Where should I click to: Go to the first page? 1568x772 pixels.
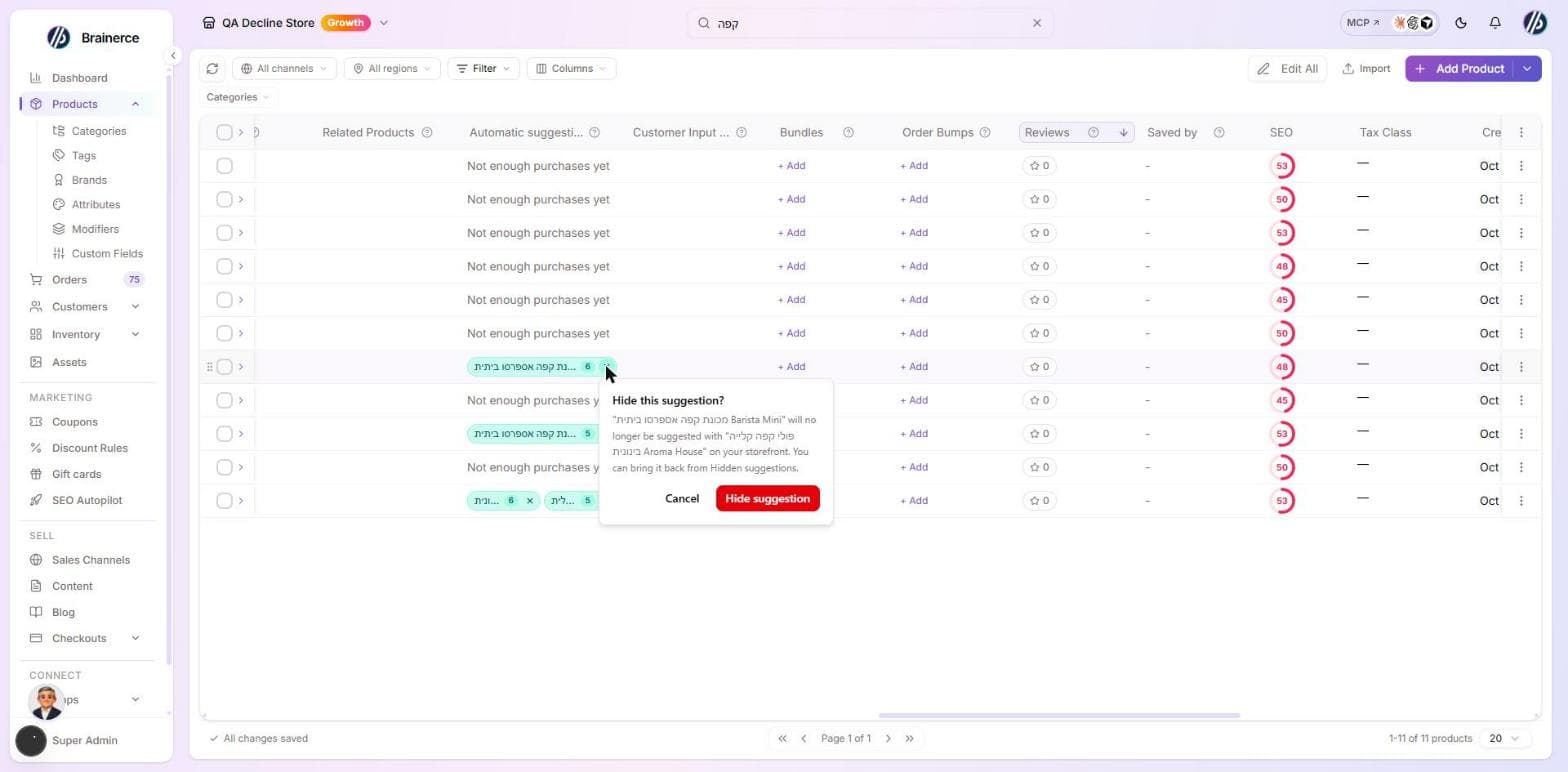pos(782,739)
